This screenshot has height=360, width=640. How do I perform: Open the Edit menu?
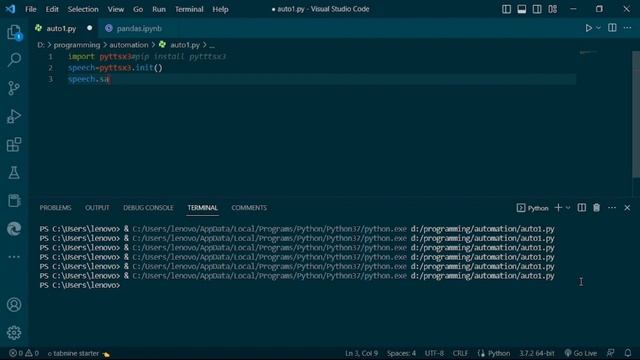point(52,9)
